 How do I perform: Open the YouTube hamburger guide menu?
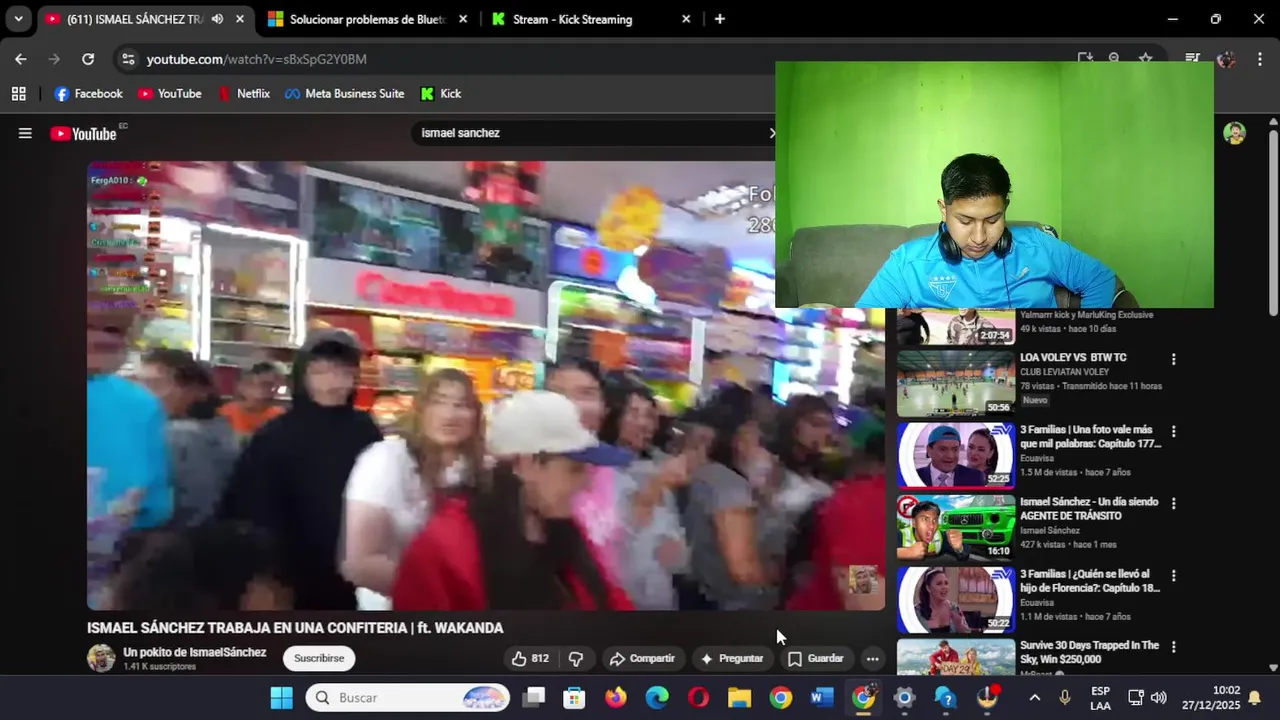pos(25,133)
